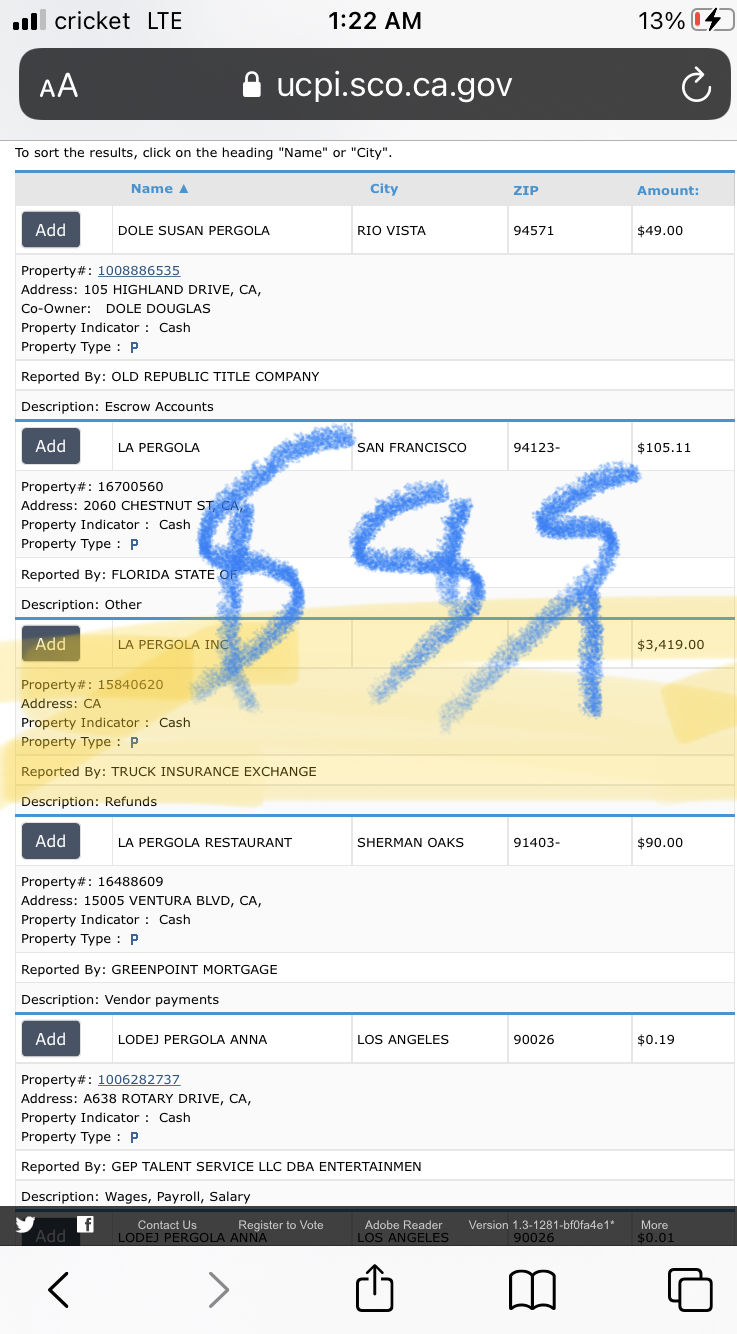Viewport: 737px width, 1334px height.
Task: Add the LODEJ PERGOLA ANNA $0.19 property
Action: [51, 1040]
